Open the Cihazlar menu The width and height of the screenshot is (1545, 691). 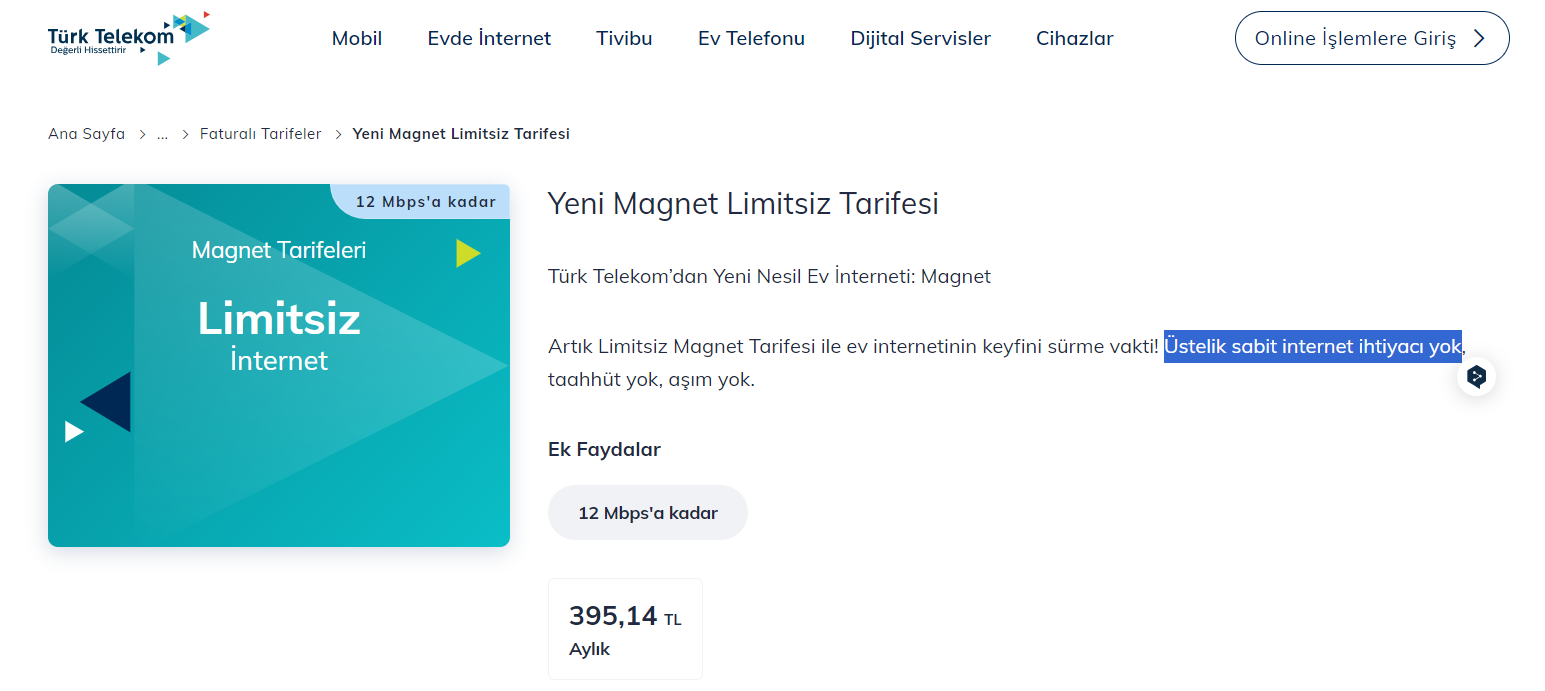tap(1074, 39)
